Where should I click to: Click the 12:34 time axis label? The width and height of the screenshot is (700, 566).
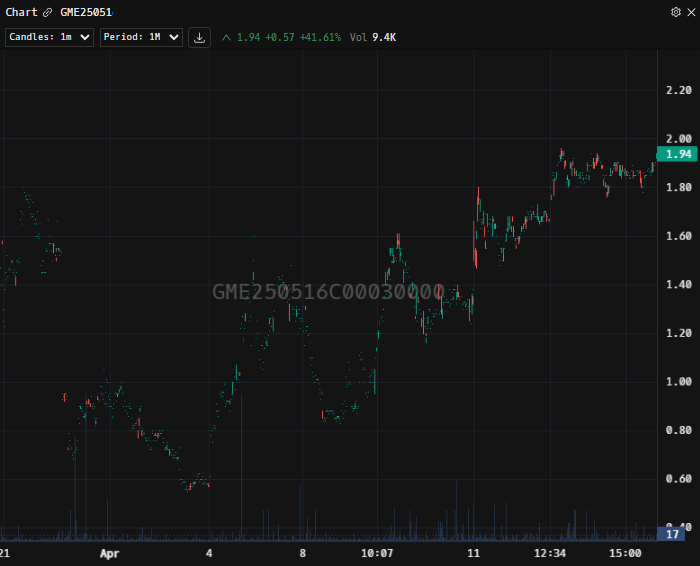(550, 554)
